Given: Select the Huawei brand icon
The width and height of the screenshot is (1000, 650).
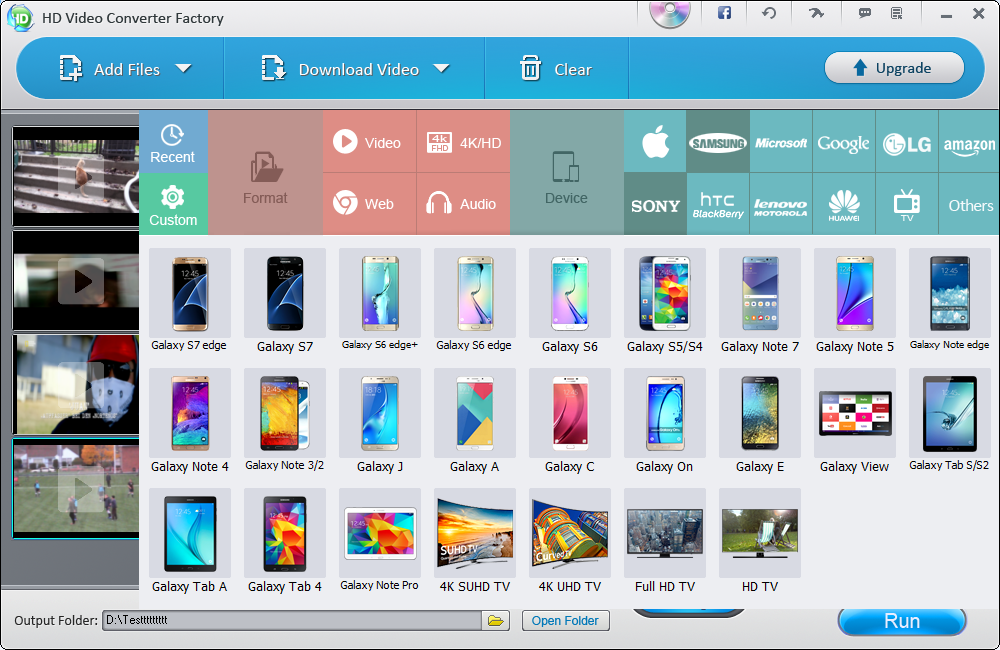Looking at the screenshot, I should 844,204.
